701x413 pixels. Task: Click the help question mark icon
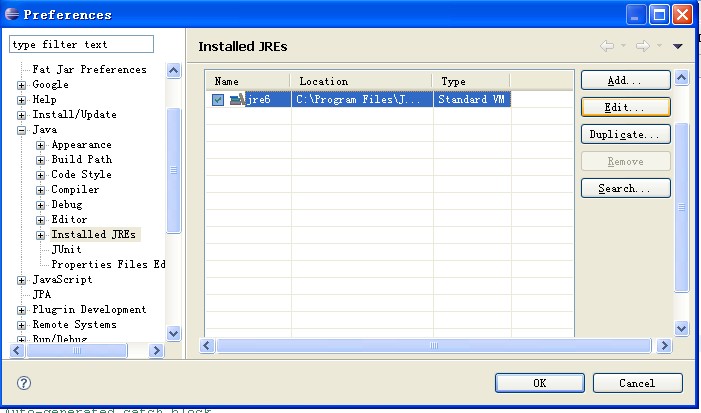pyautogui.click(x=24, y=383)
